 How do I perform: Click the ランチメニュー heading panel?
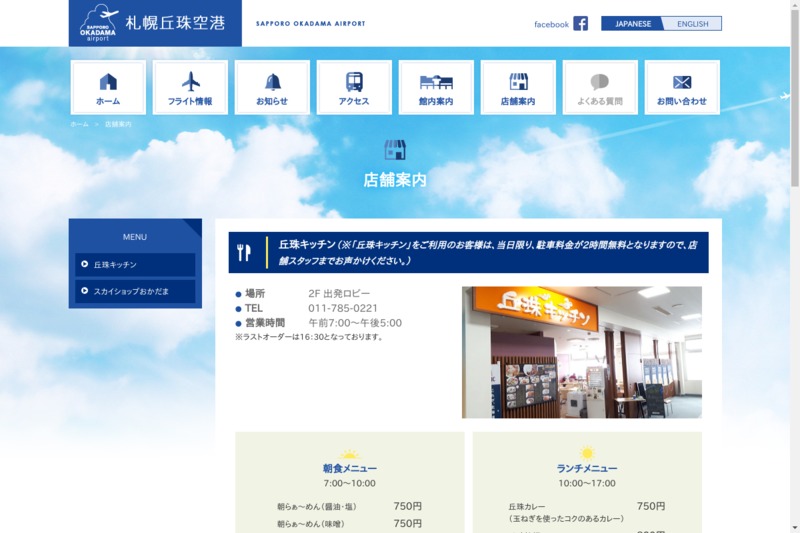587,468
